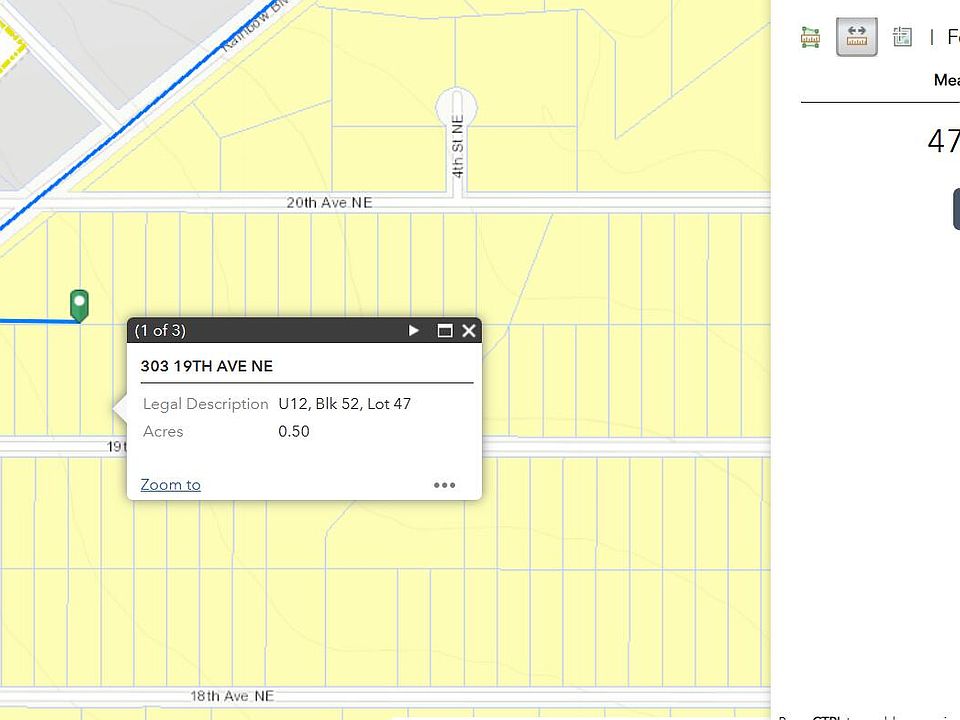Select the distance measurement ruler tool
Image resolution: width=960 pixels, height=720 pixels.
(857, 37)
